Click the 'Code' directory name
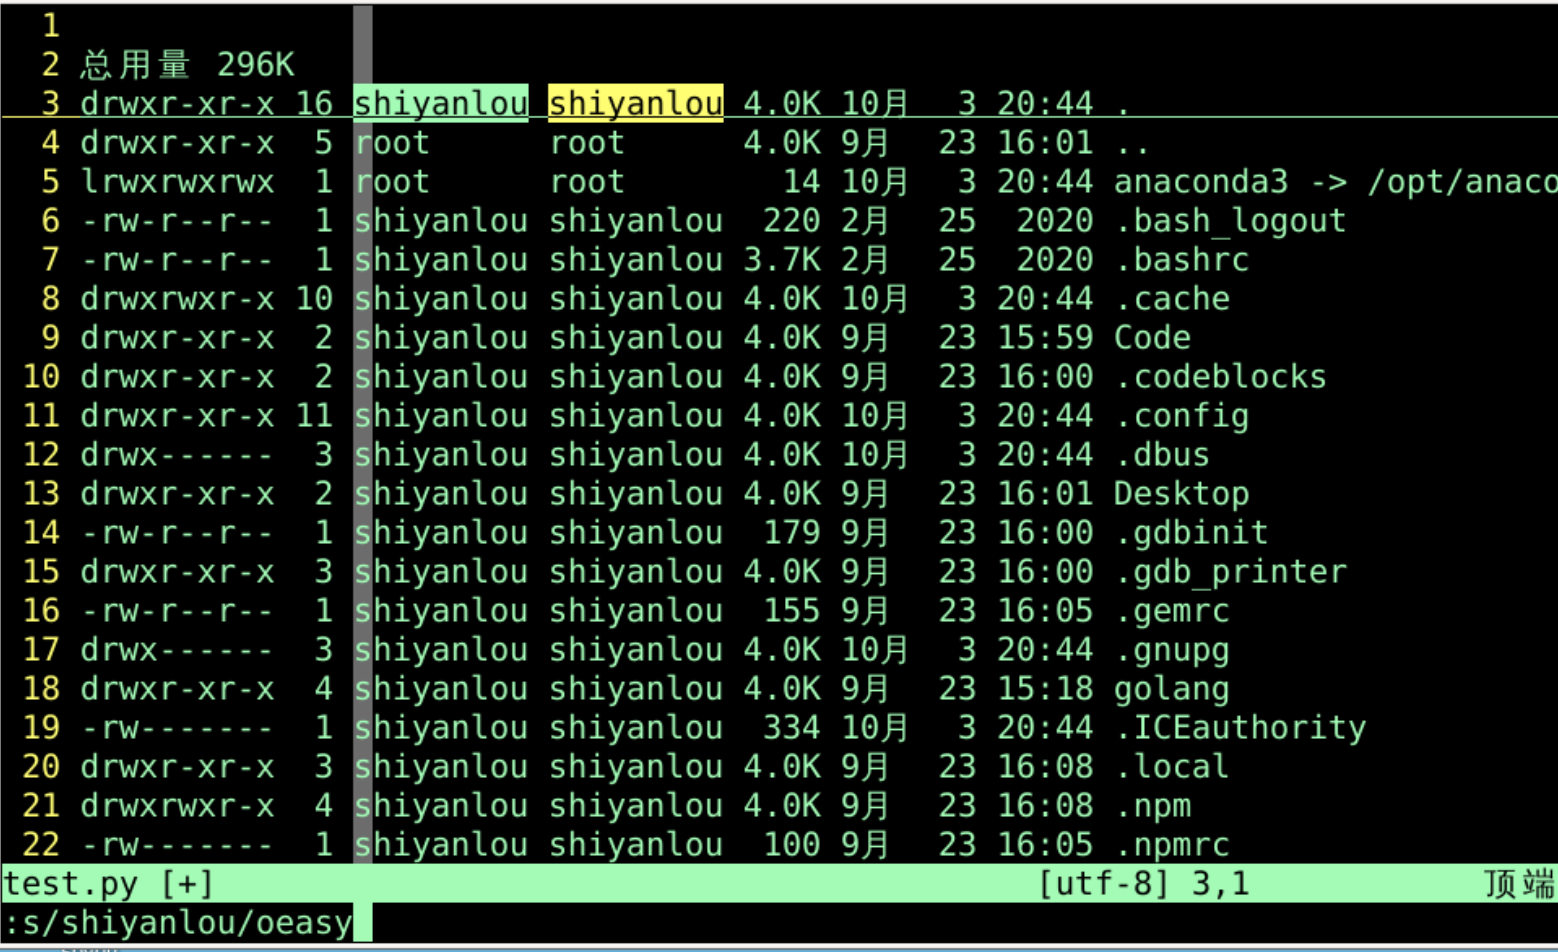The image size is (1558, 952). 1152,338
